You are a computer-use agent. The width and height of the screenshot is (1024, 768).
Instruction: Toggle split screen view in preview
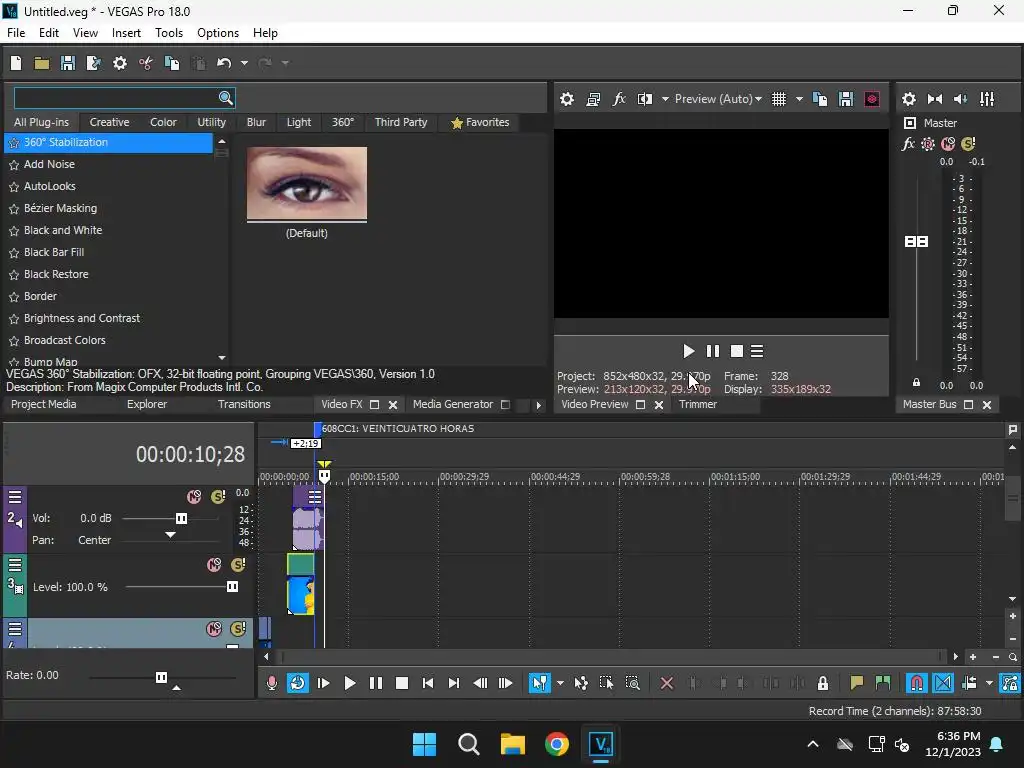point(645,99)
